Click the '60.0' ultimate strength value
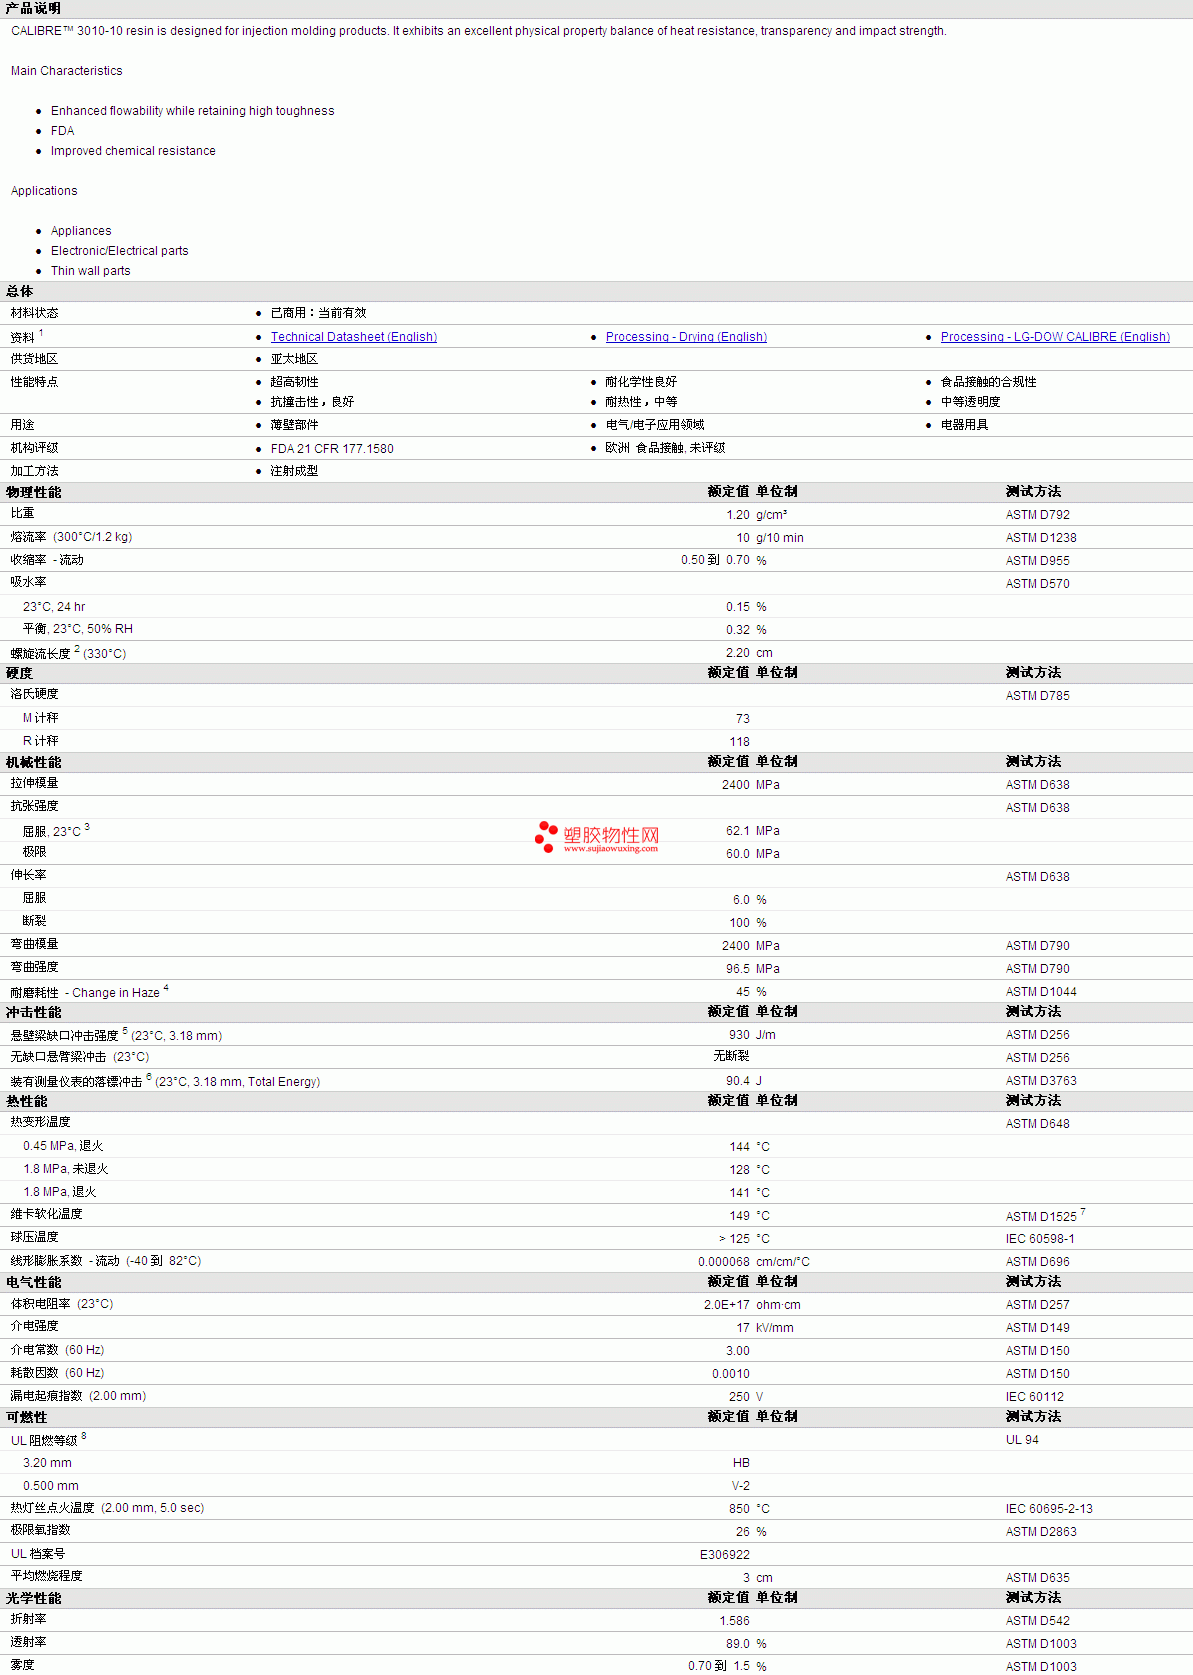Screen dimensions: 1193x1675 tap(738, 854)
